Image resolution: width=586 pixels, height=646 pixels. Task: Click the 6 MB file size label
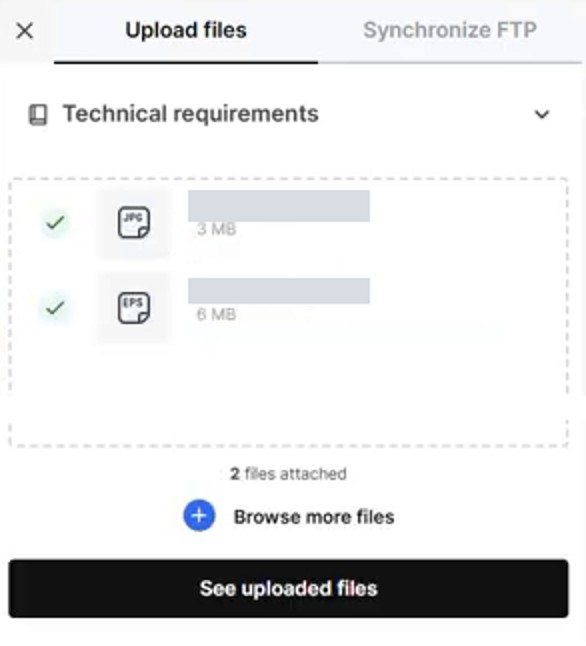click(216, 315)
